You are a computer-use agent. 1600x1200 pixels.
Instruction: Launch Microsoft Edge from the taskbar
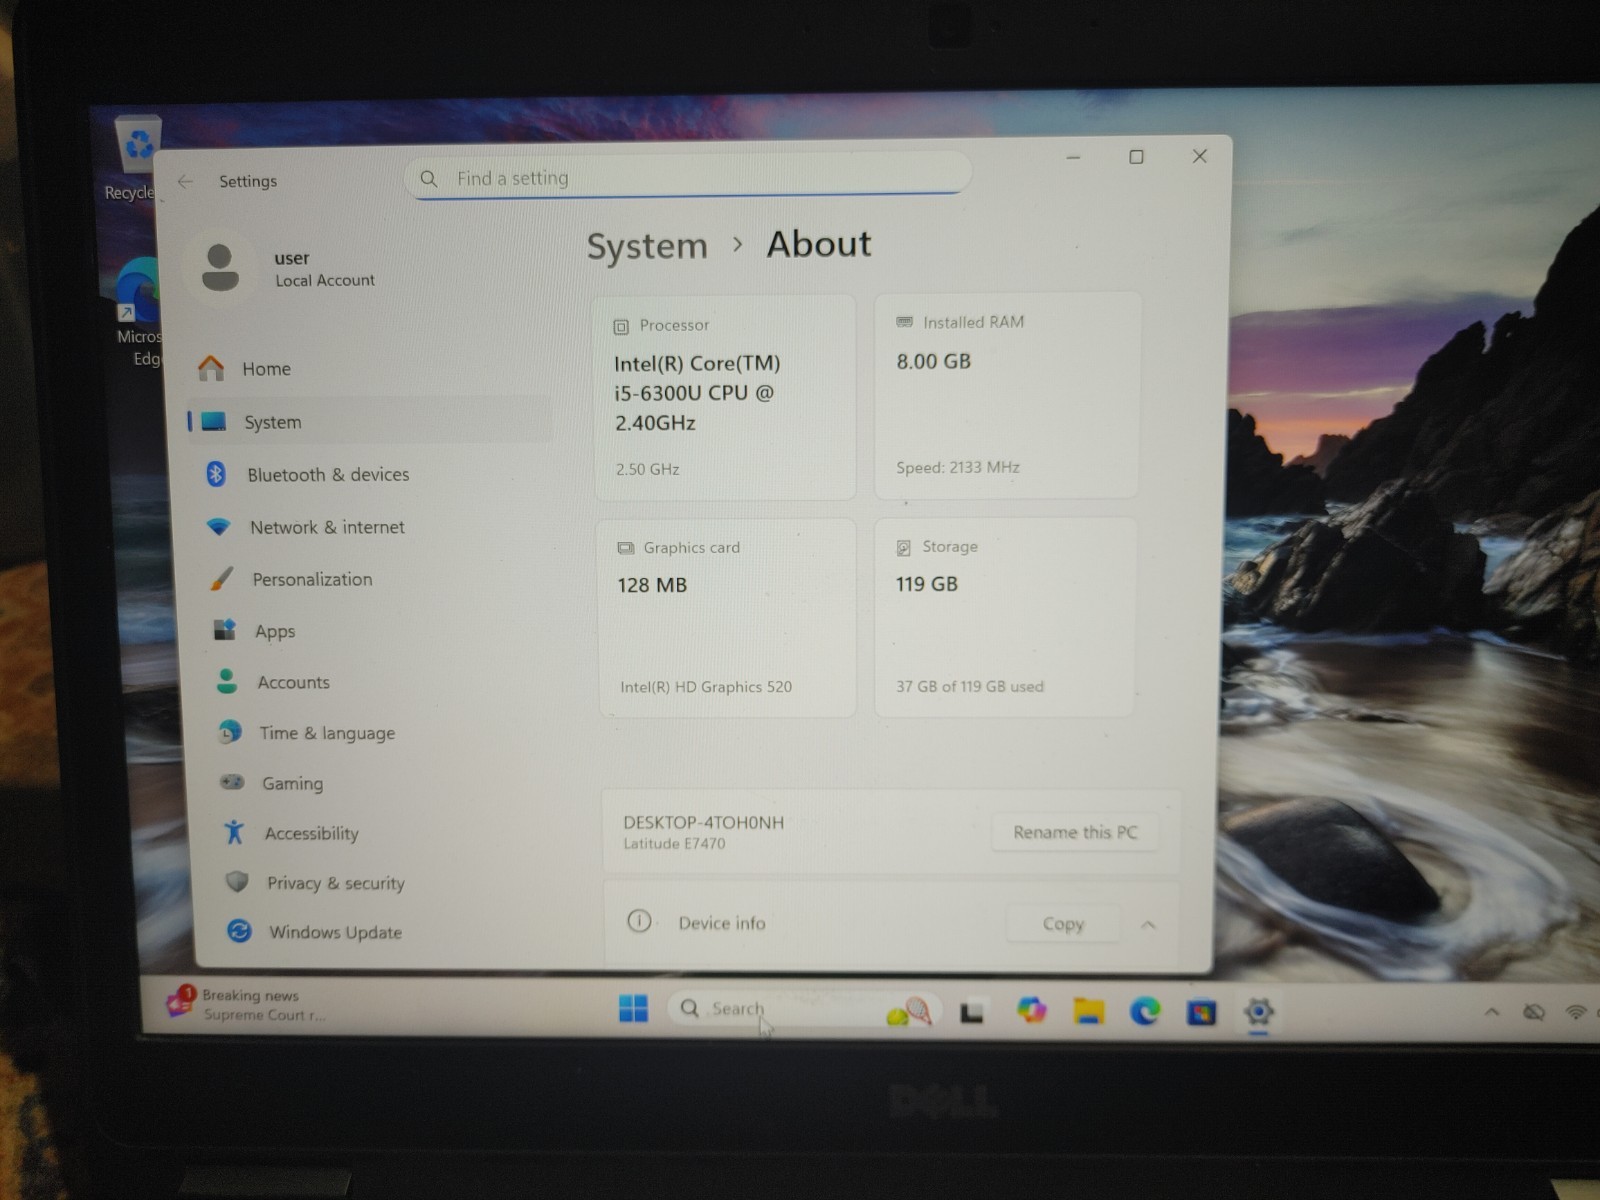click(1145, 1011)
